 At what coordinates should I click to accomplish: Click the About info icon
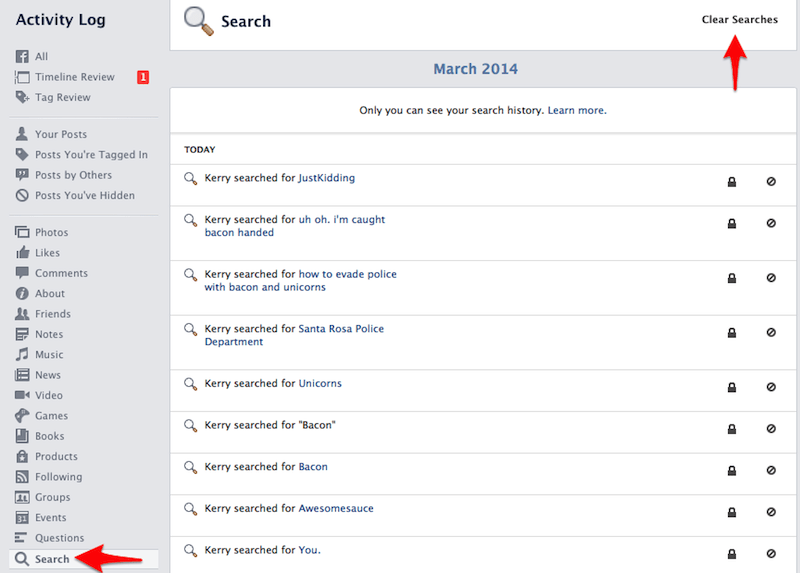22,293
